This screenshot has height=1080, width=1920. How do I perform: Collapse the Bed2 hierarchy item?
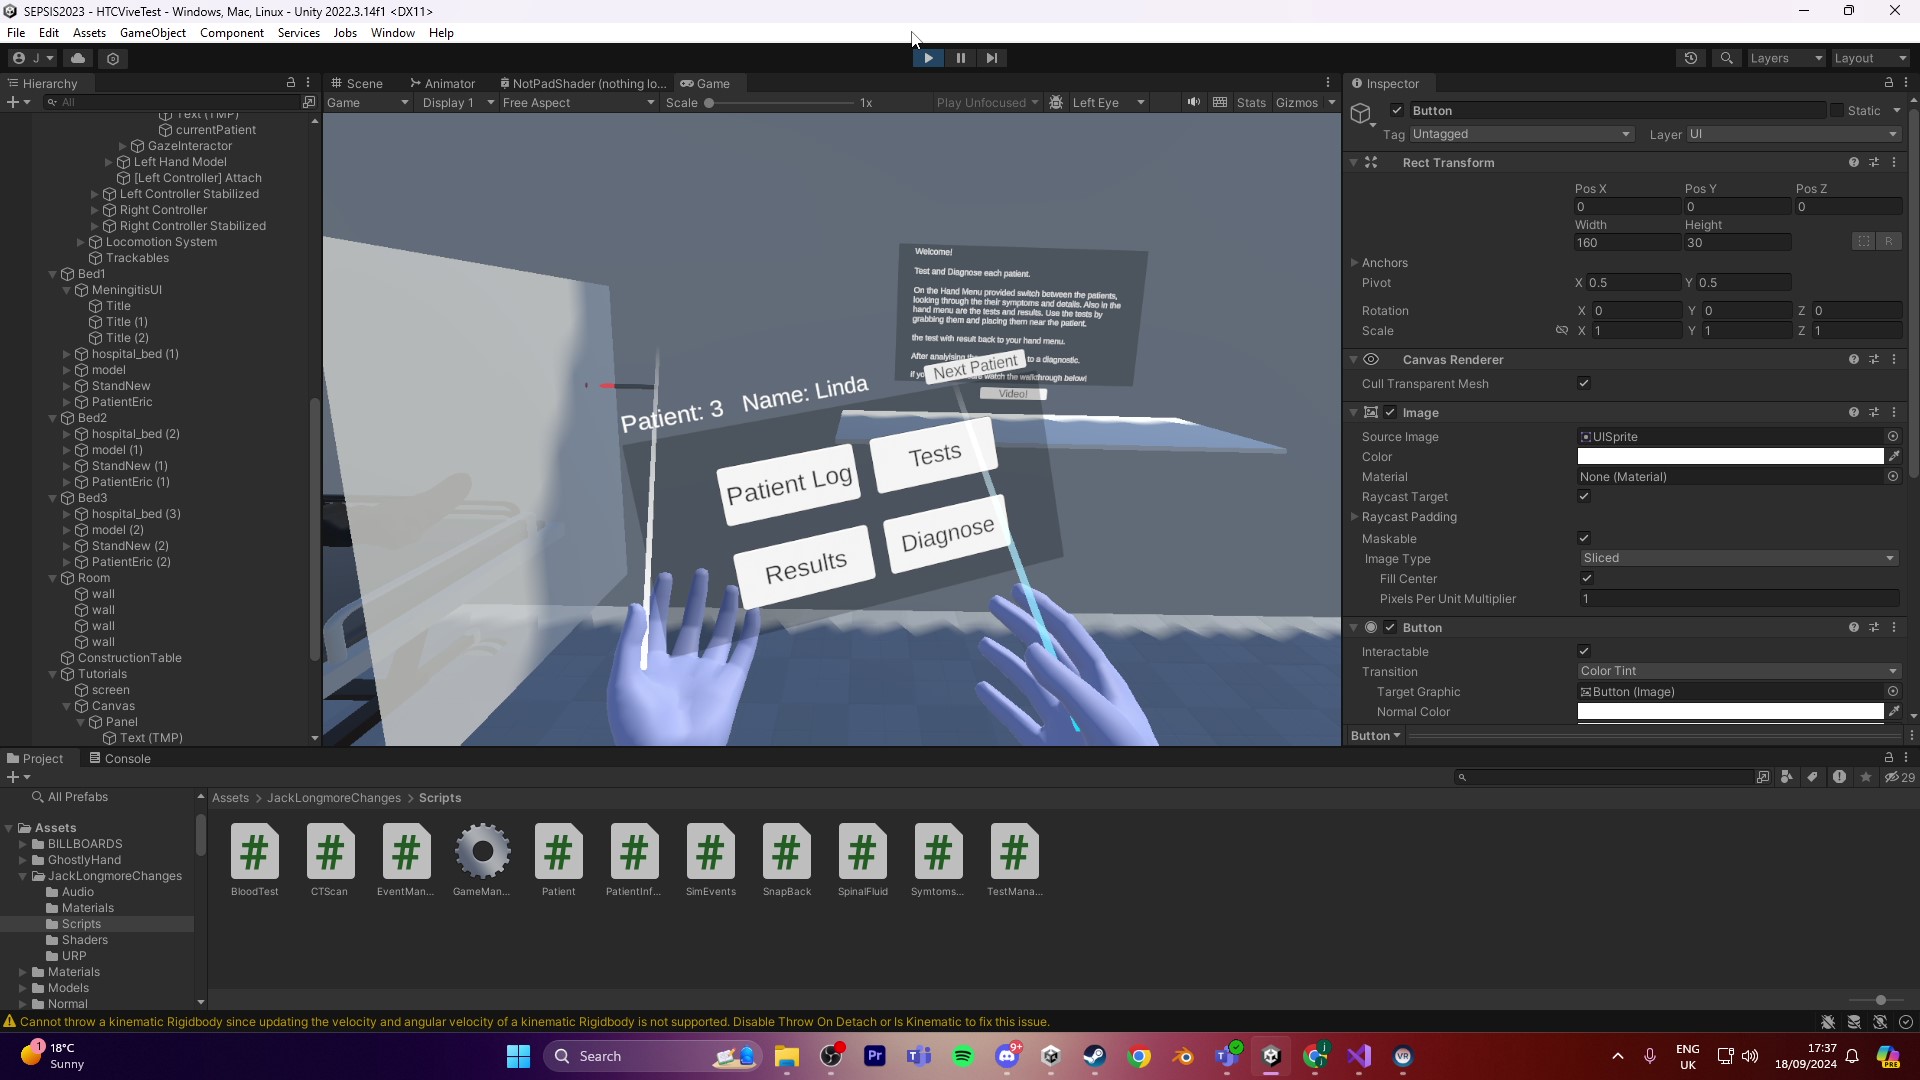click(x=53, y=418)
